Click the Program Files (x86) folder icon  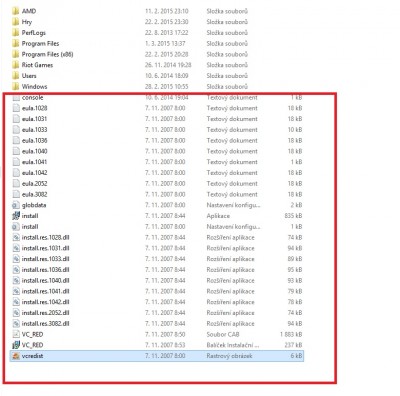pos(15,54)
